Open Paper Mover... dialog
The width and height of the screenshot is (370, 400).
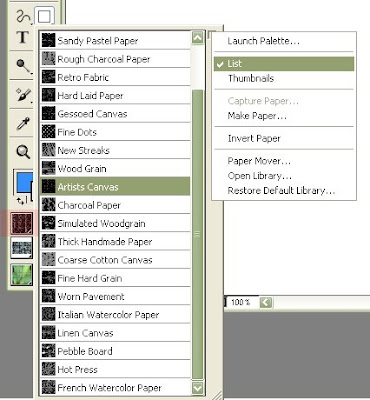tap(284, 161)
